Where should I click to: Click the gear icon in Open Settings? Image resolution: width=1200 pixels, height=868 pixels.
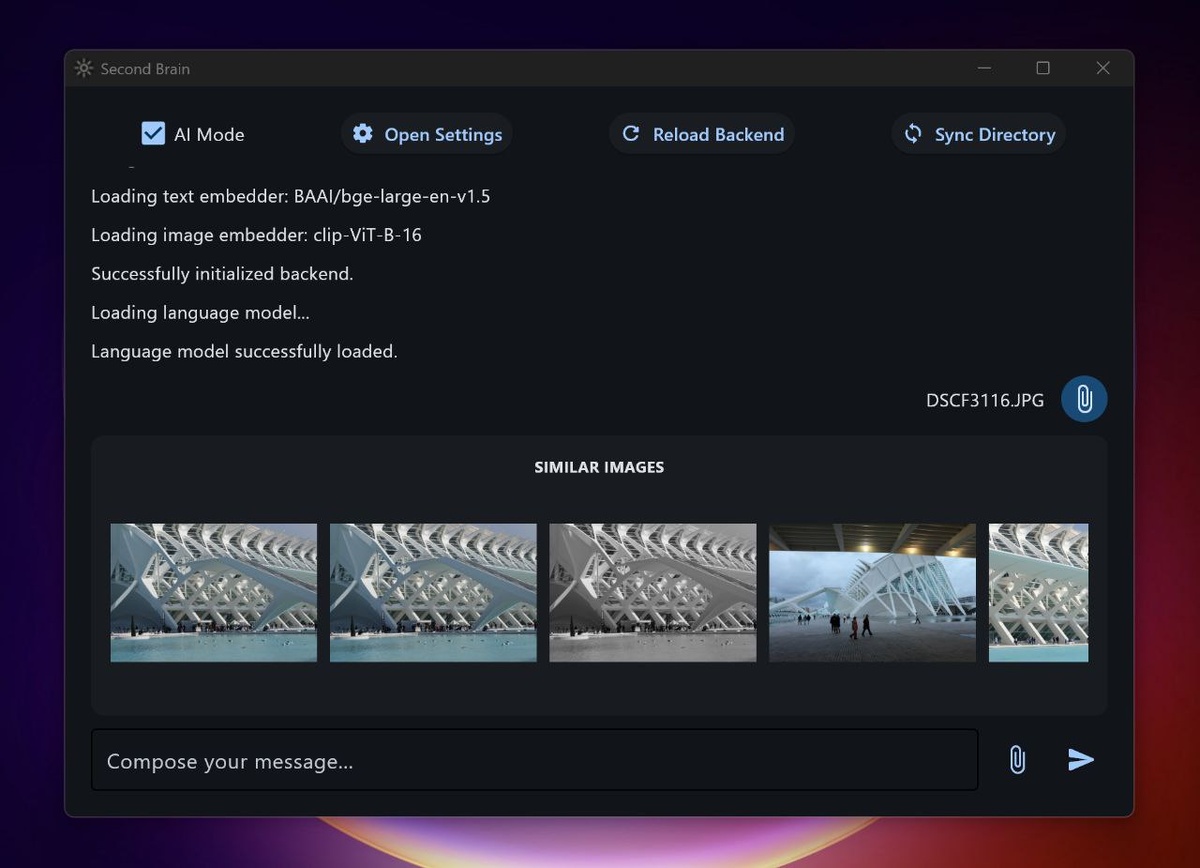tap(363, 133)
